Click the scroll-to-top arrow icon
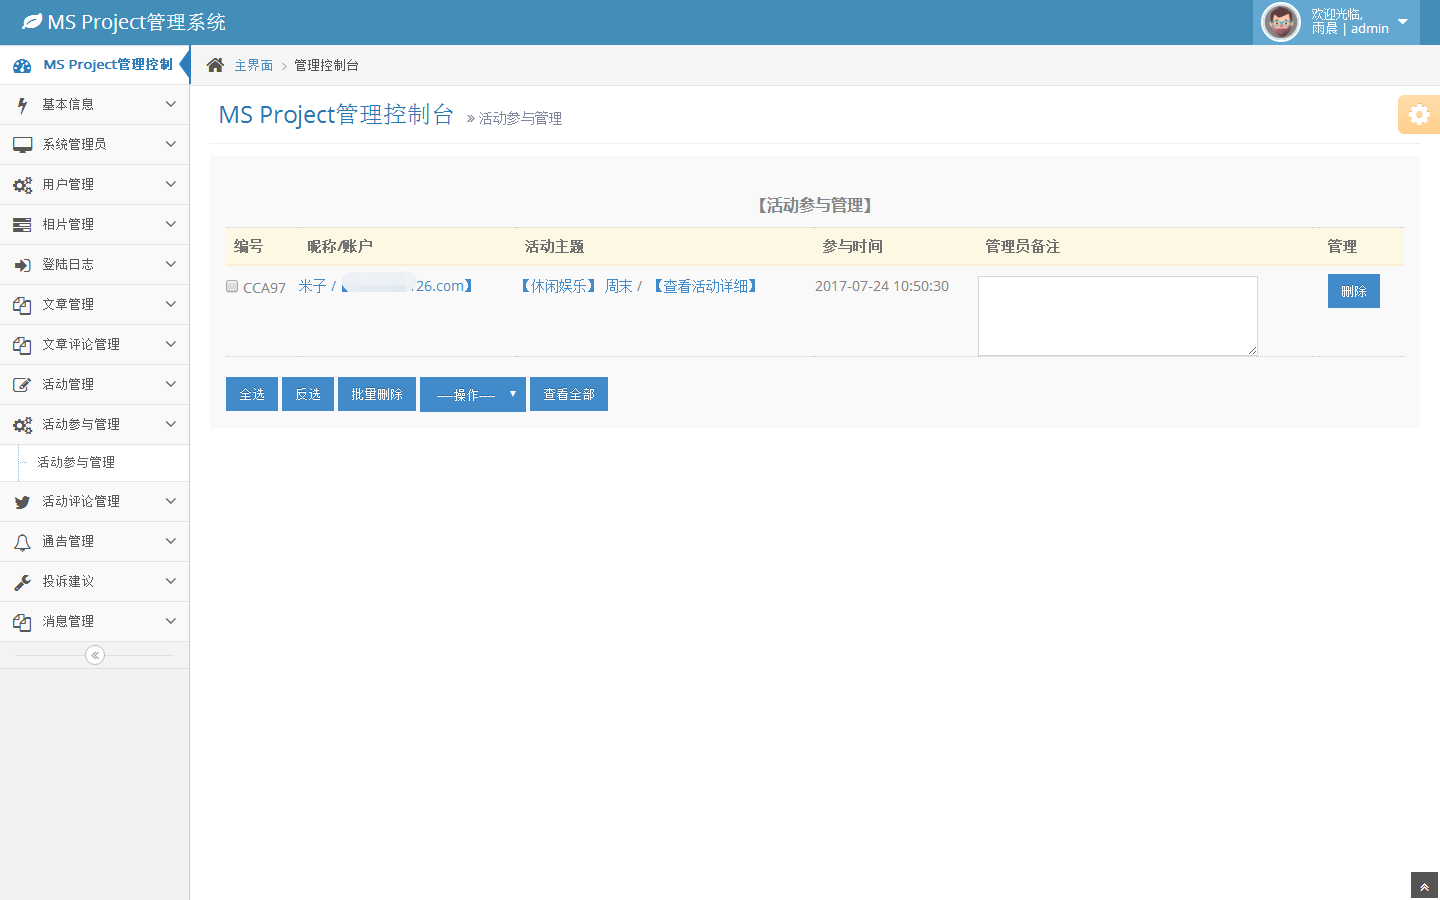Screen dimensions: 1440x900 click(1424, 887)
